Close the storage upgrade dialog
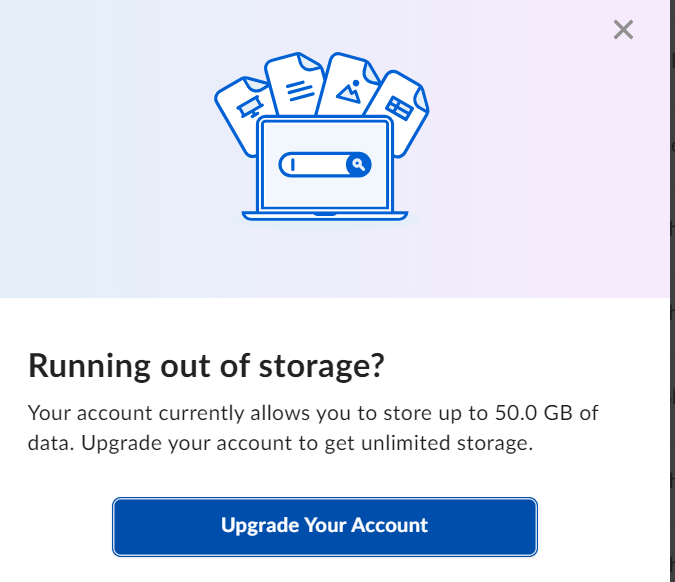 (x=623, y=30)
